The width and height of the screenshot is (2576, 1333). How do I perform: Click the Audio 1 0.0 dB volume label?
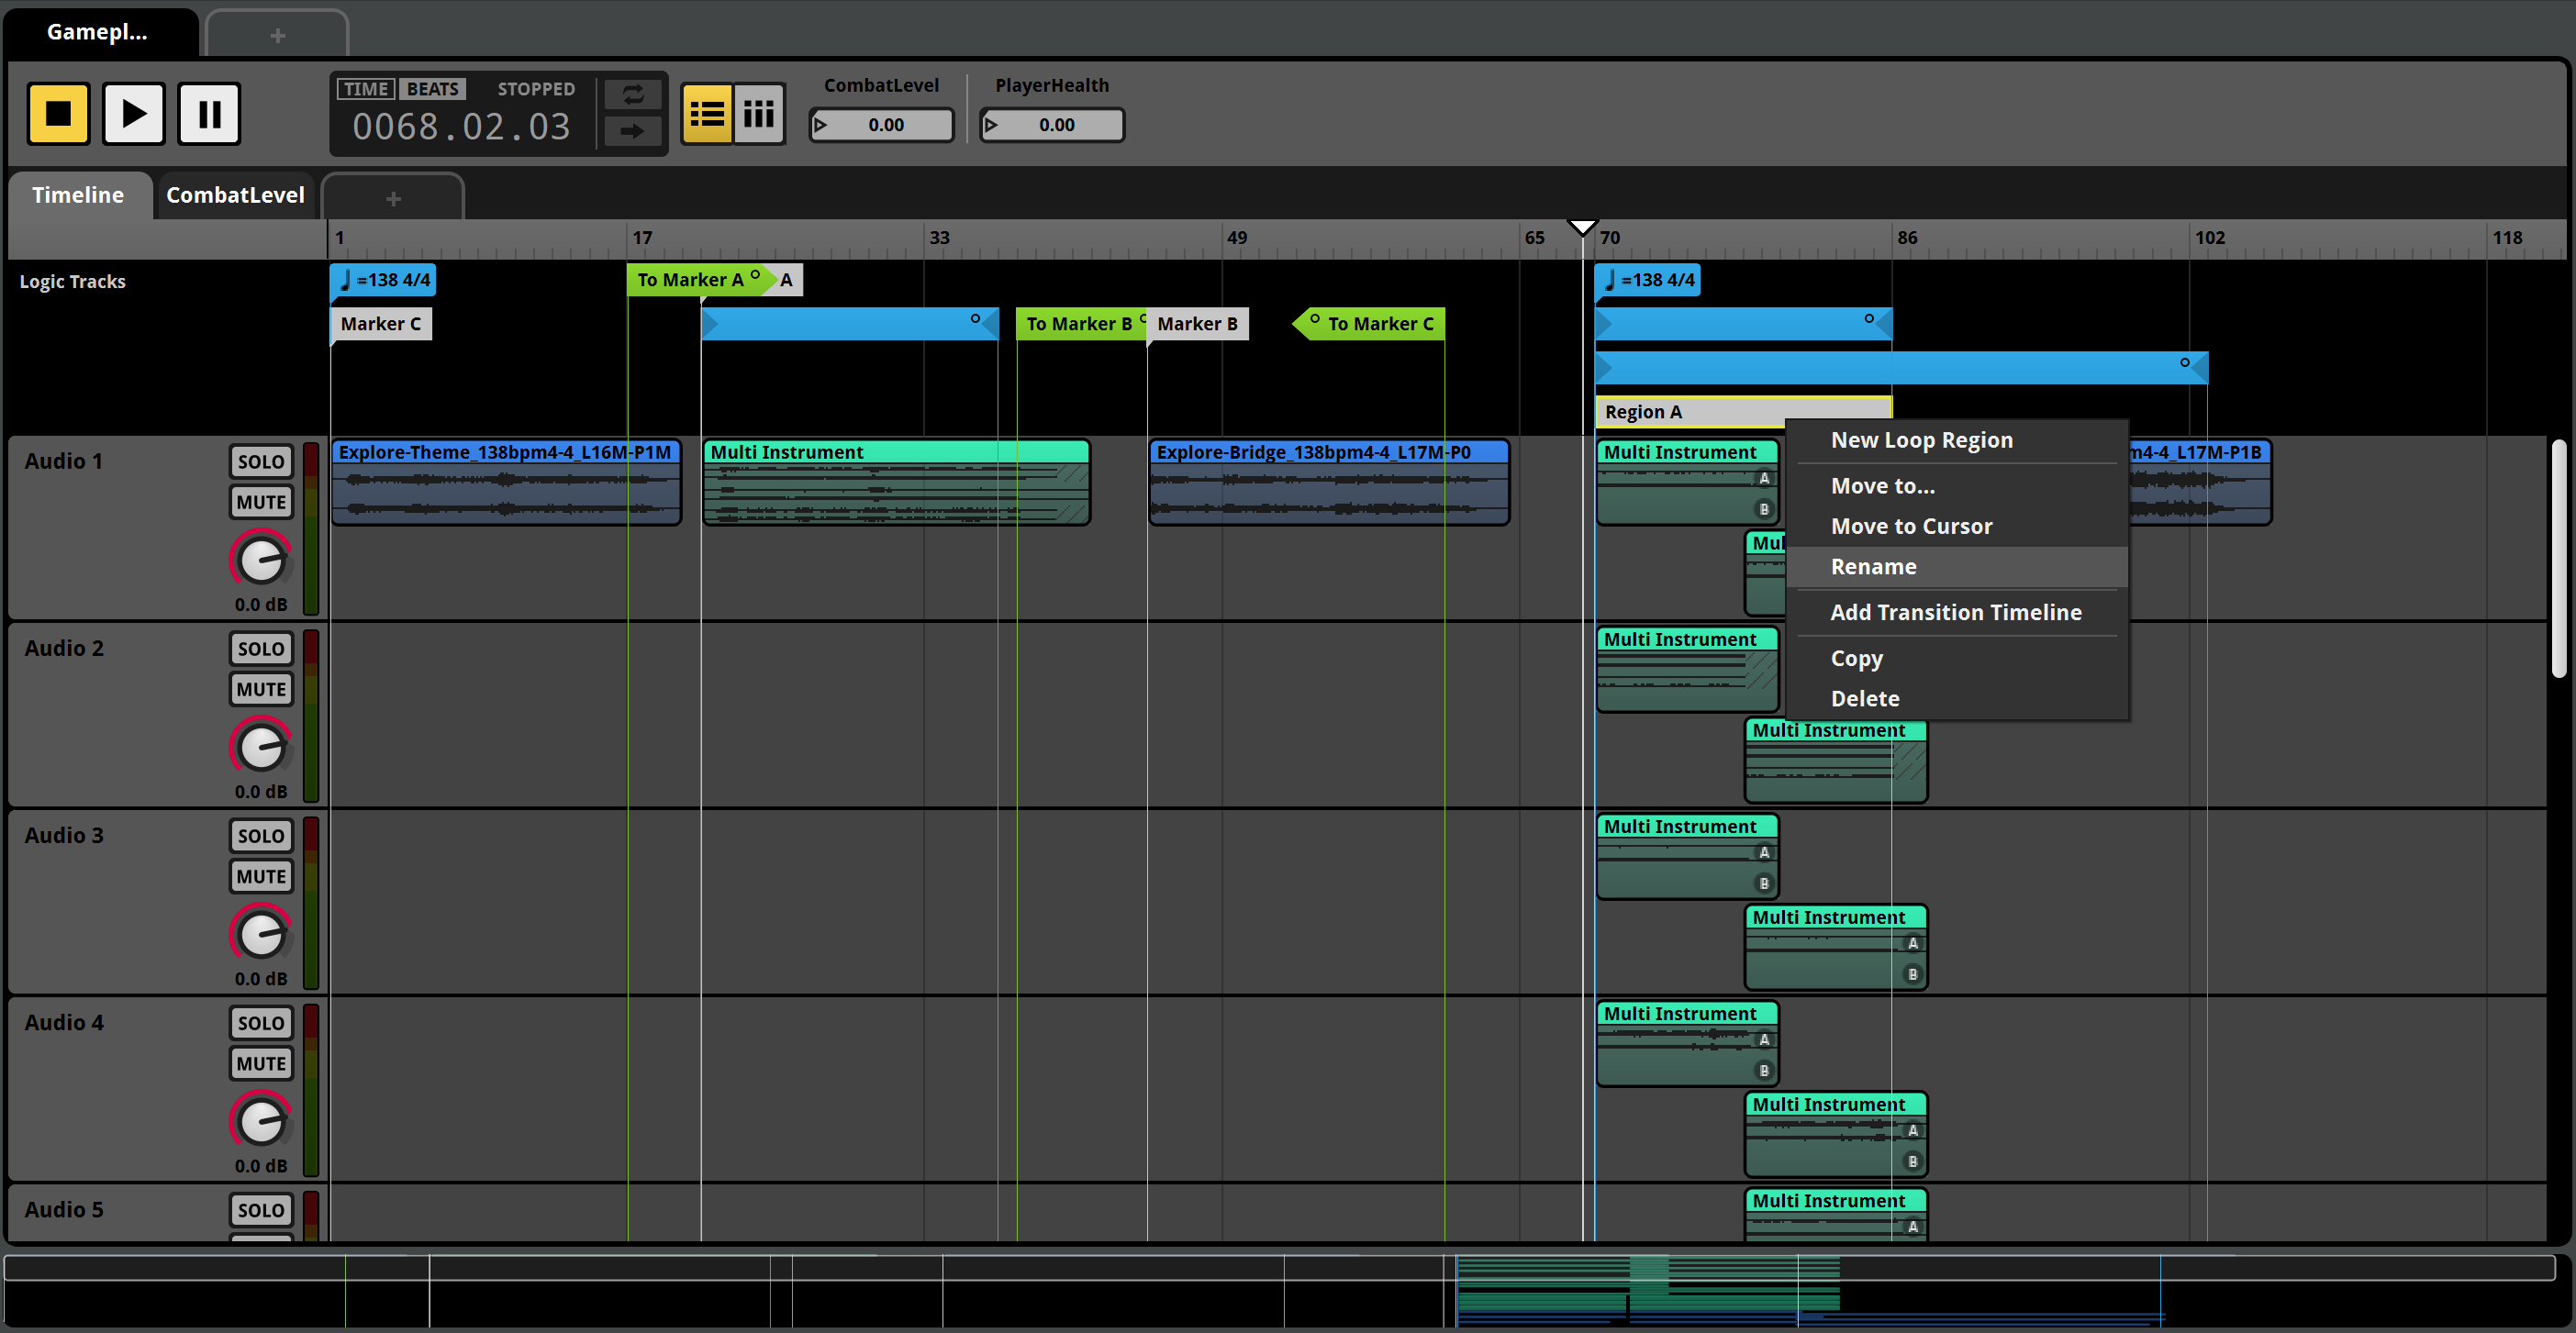(x=261, y=605)
